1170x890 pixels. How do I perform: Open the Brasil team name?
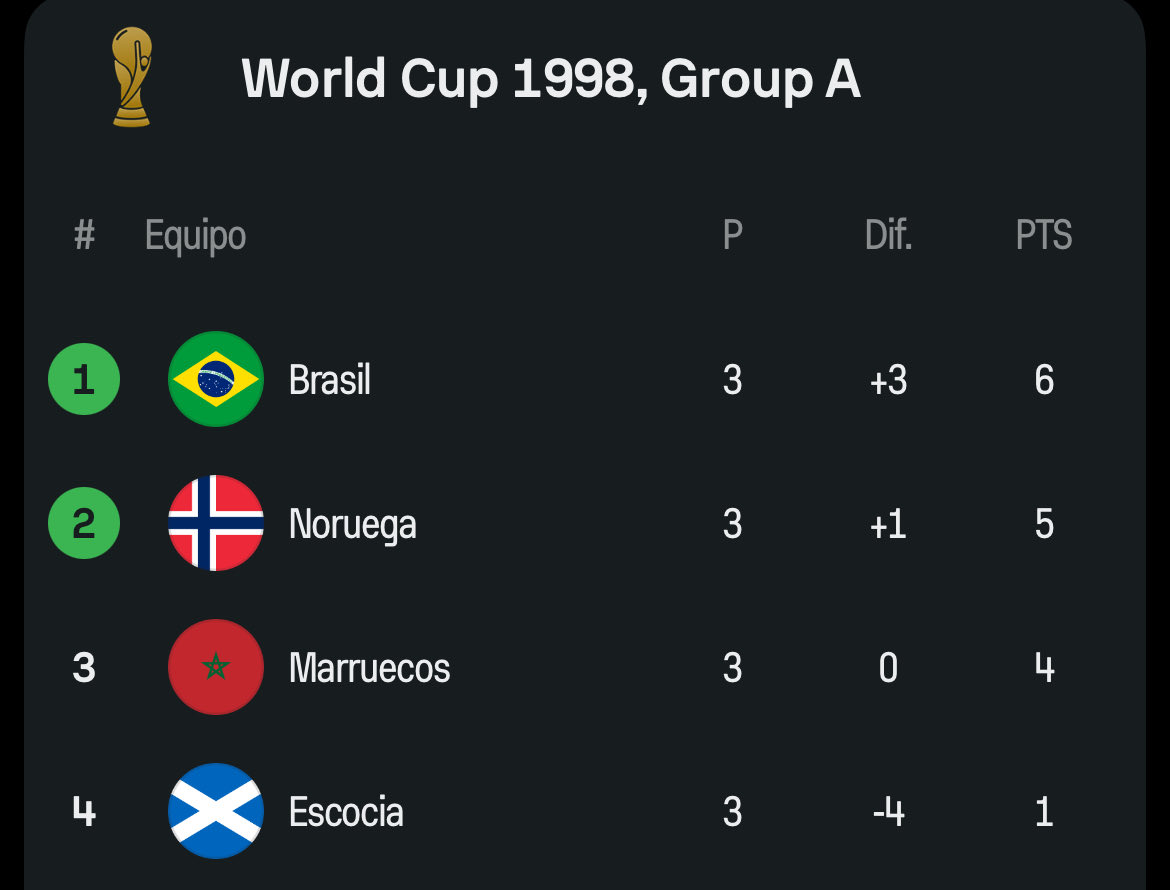[330, 380]
